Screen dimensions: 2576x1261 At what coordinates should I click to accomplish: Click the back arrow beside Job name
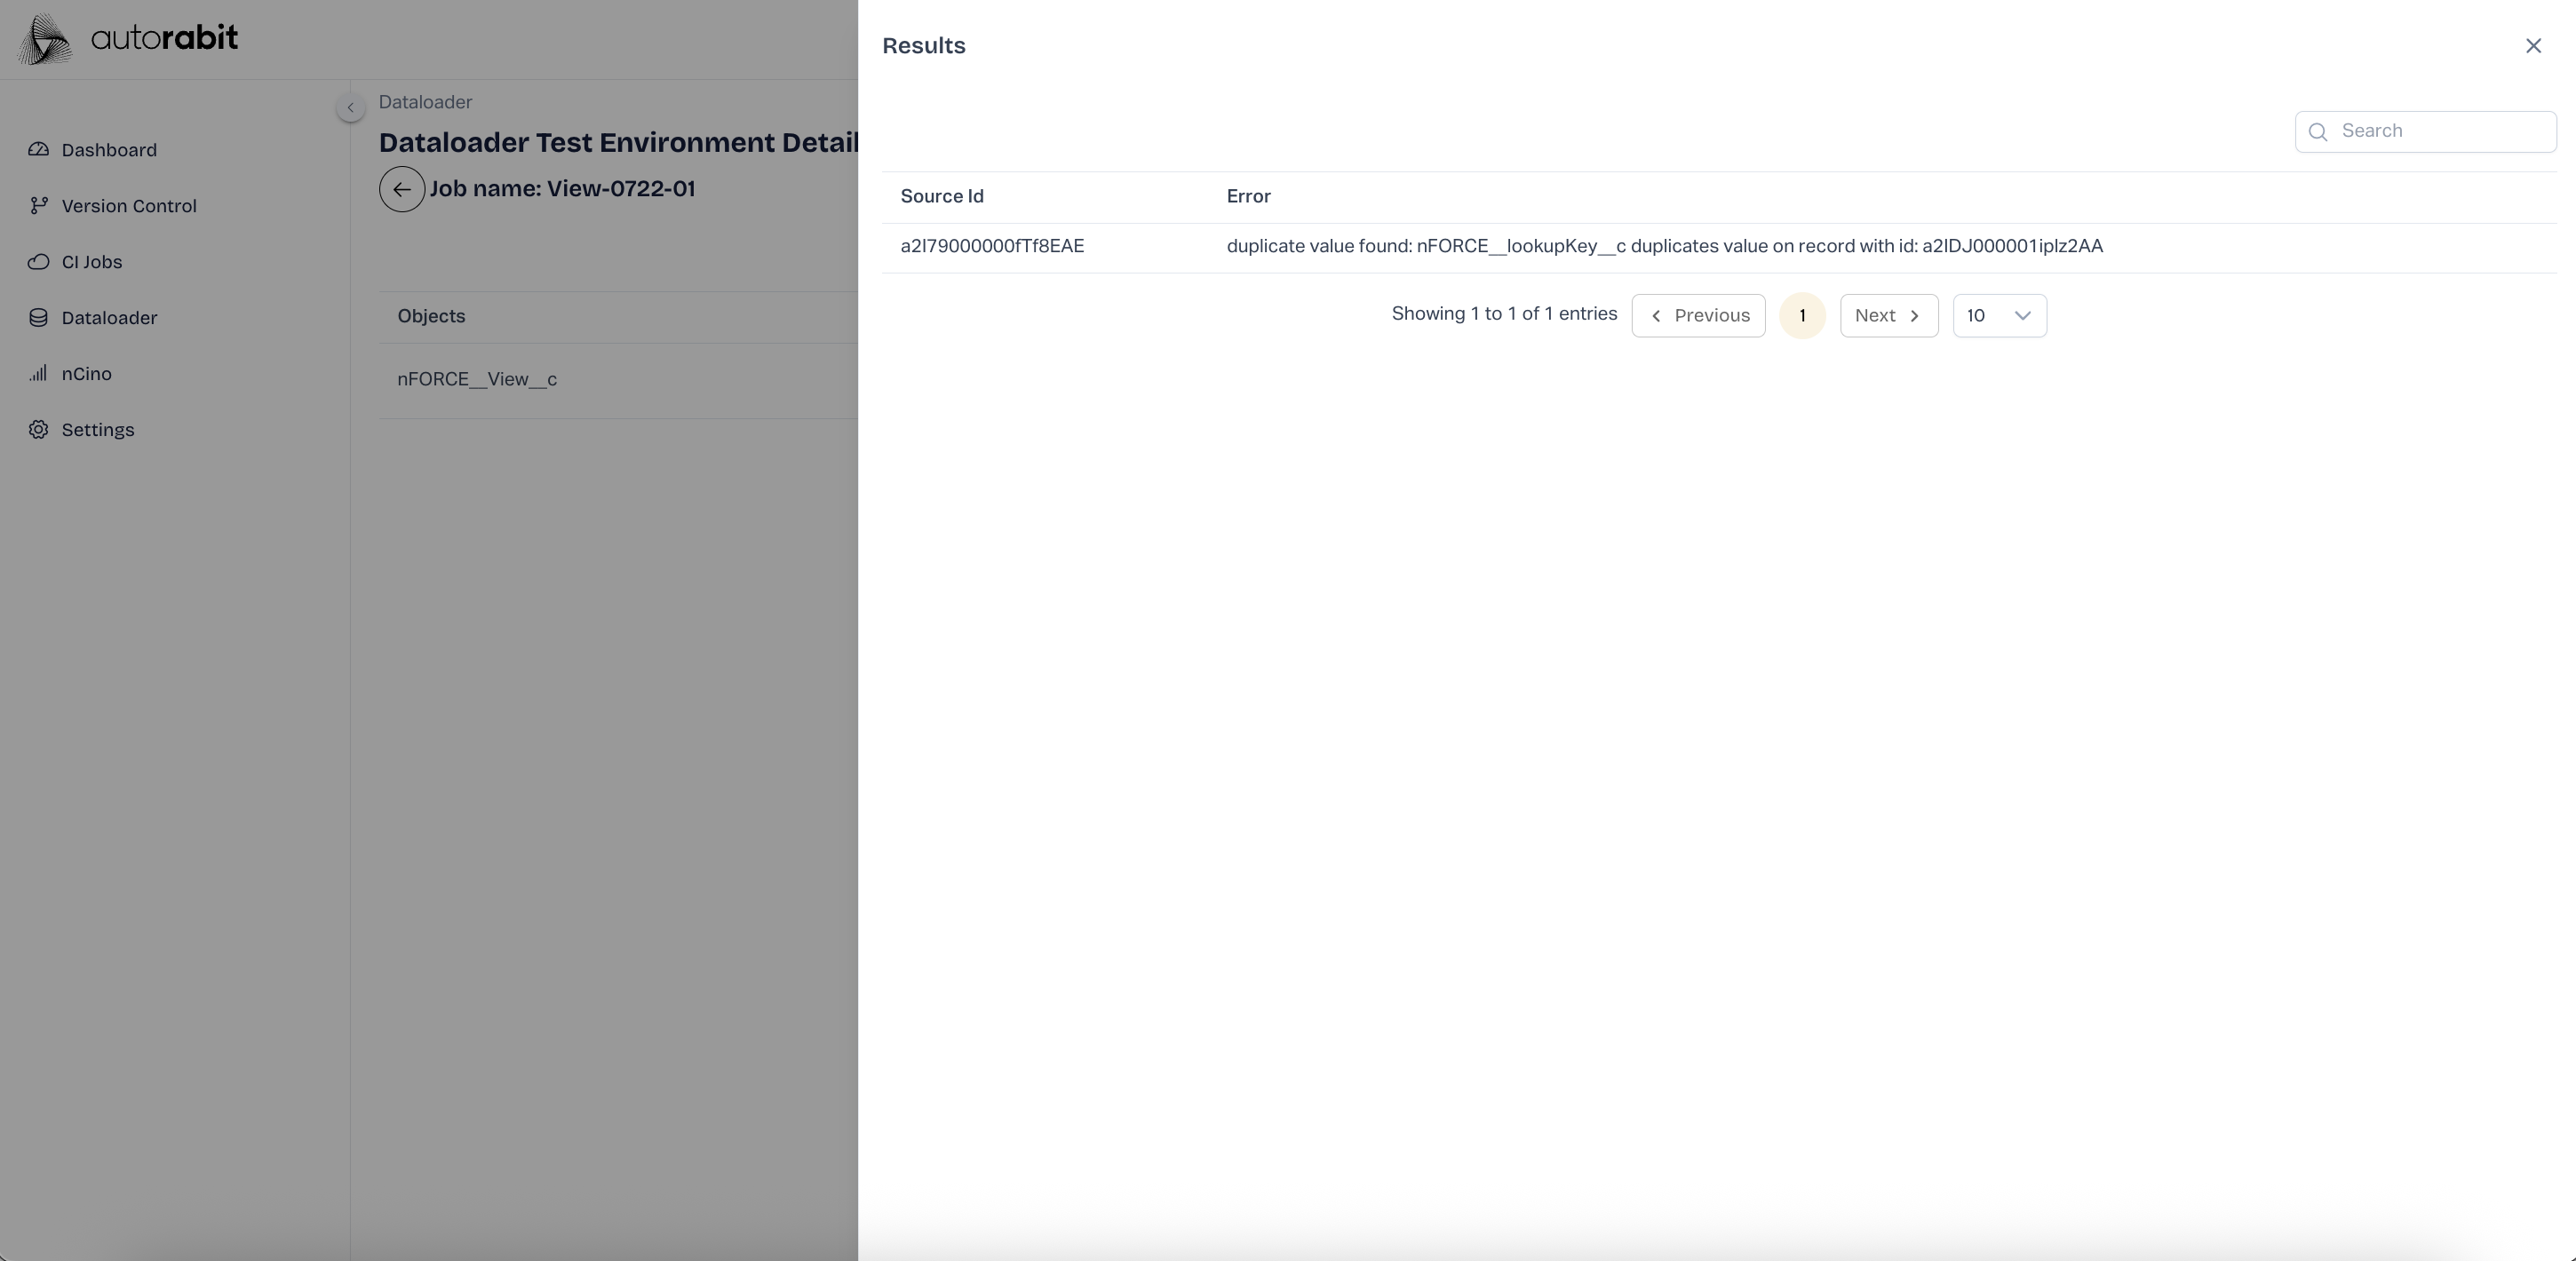pos(402,189)
